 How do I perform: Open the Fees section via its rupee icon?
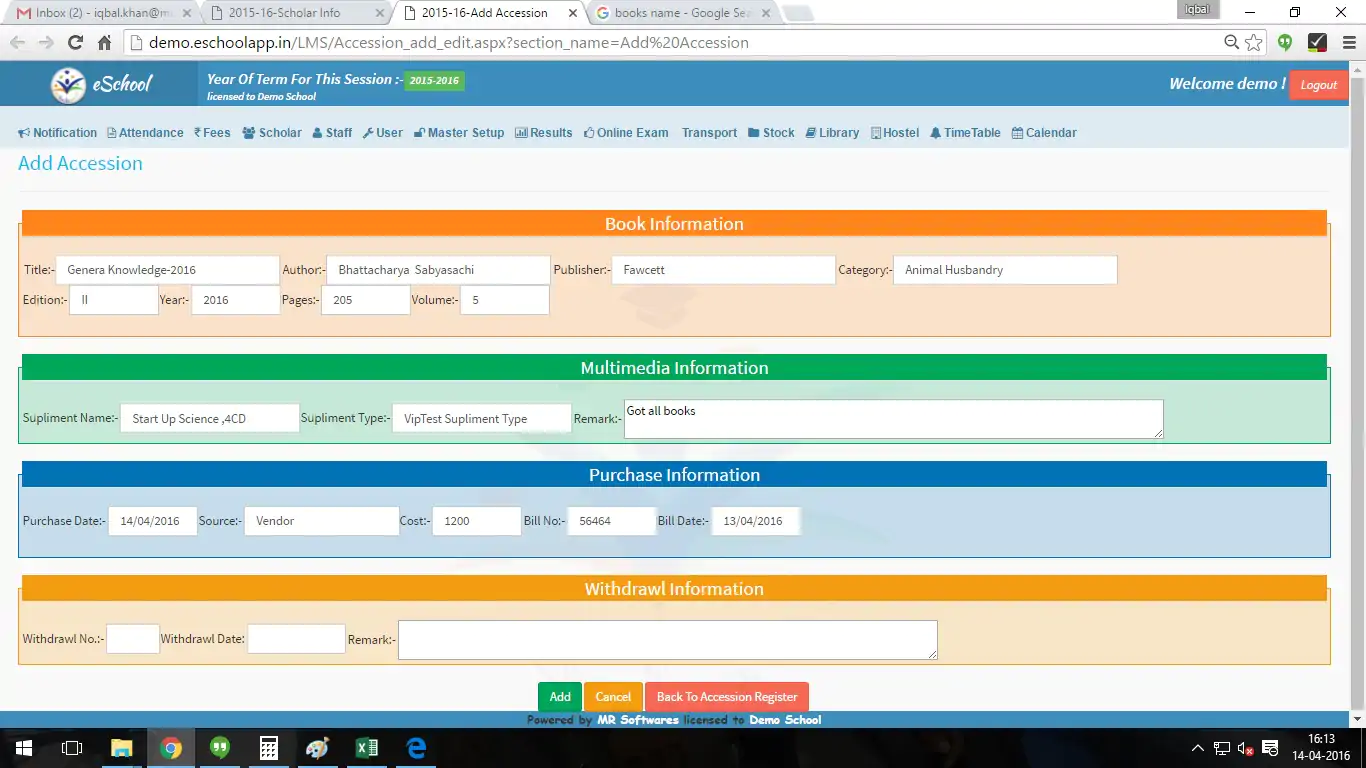(x=197, y=132)
